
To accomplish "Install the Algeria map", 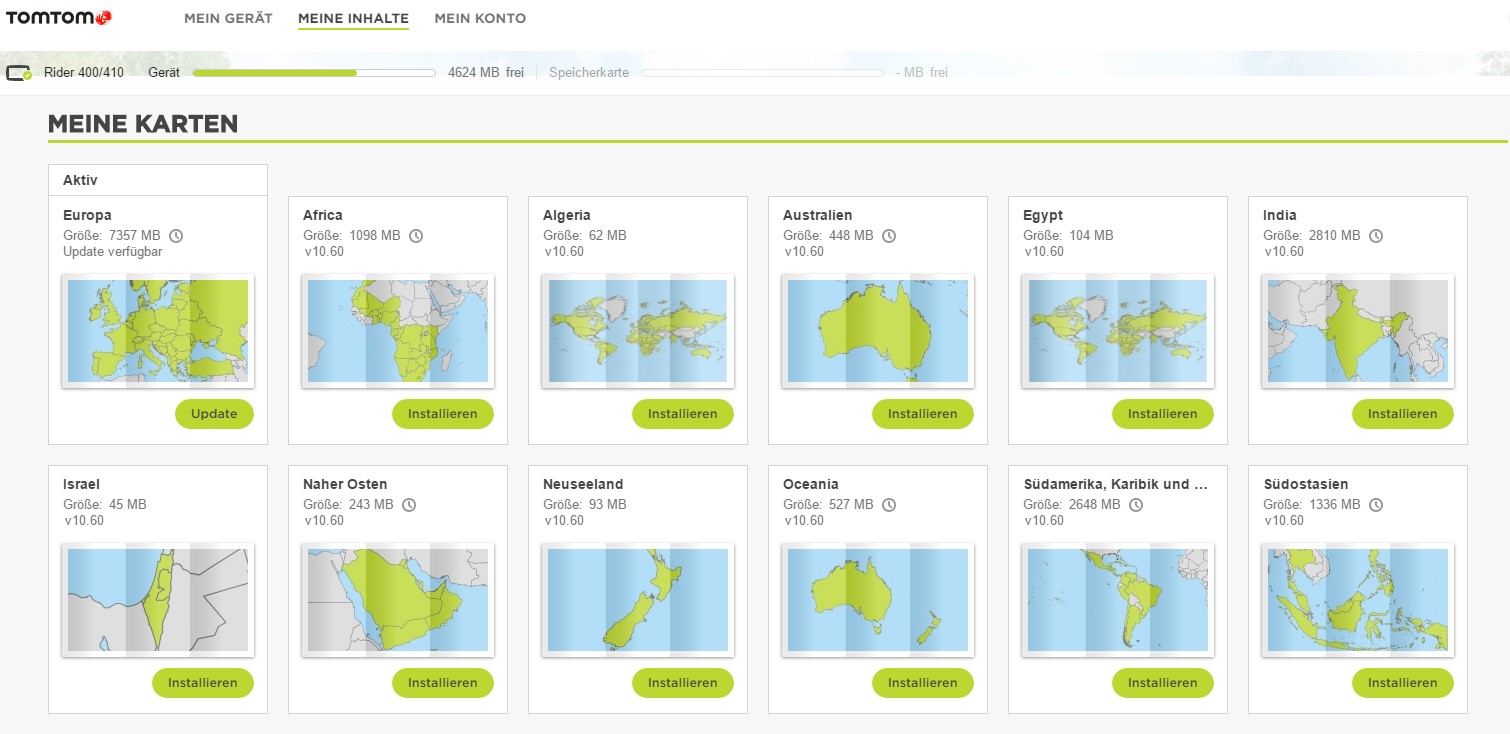I will [682, 414].
